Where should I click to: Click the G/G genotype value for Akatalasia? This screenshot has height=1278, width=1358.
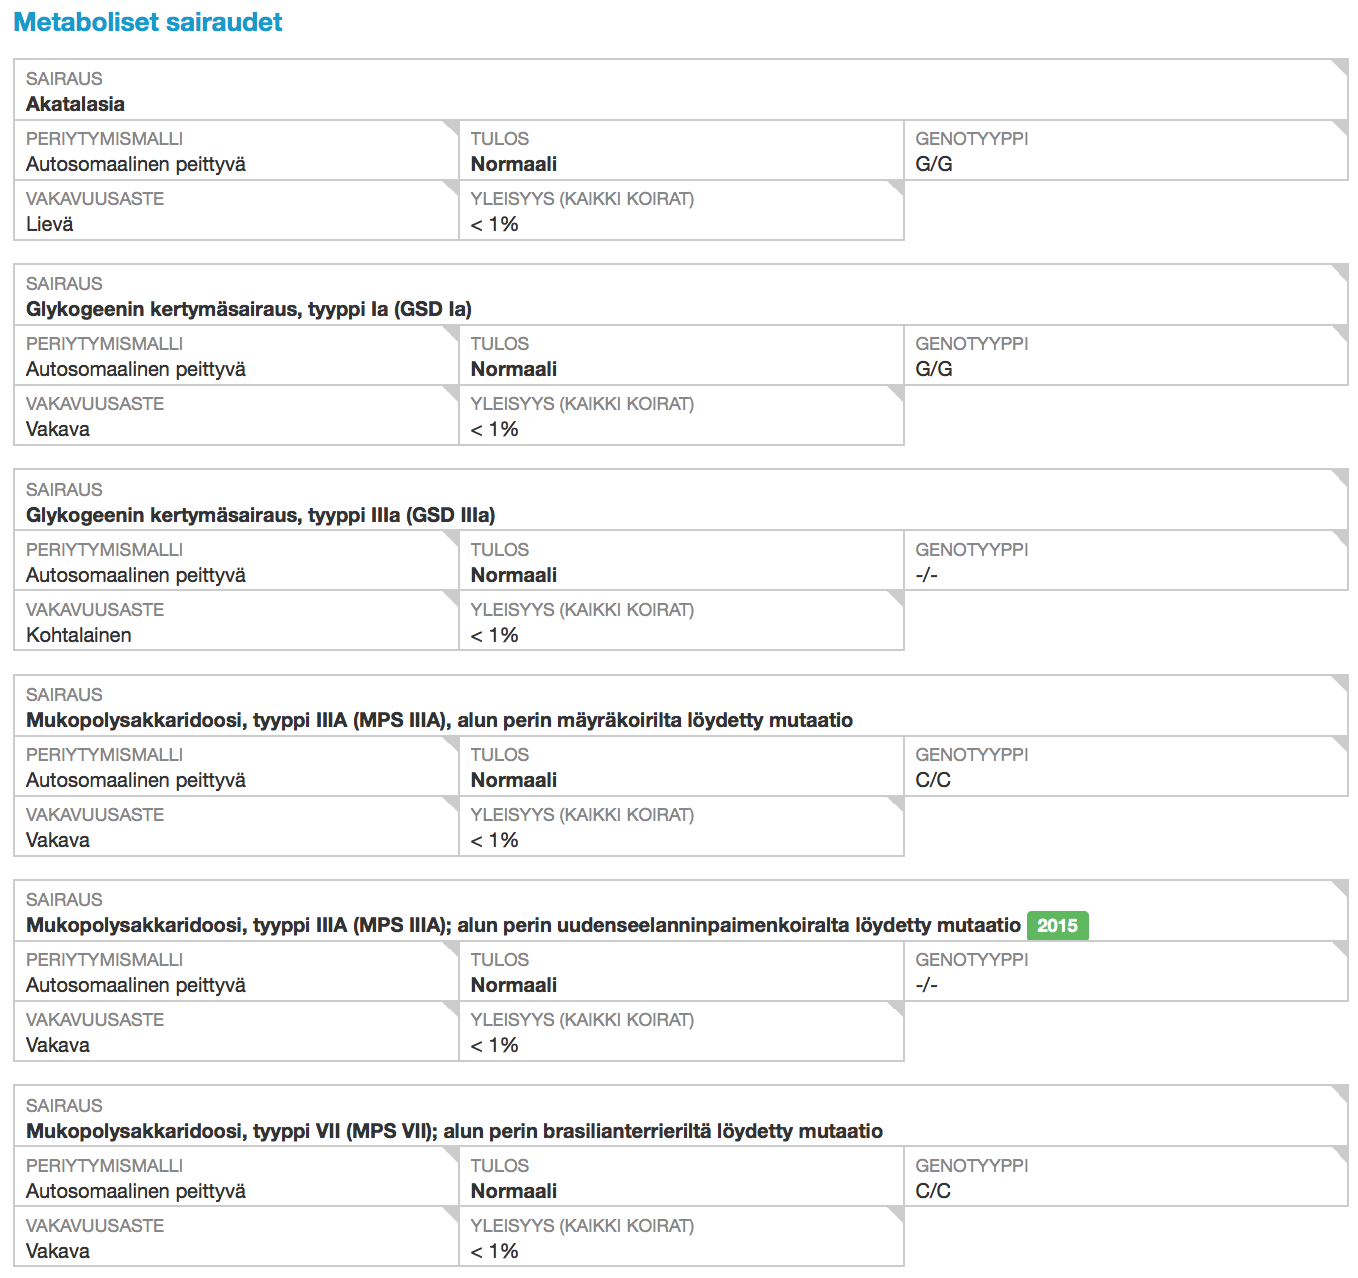pos(934,164)
